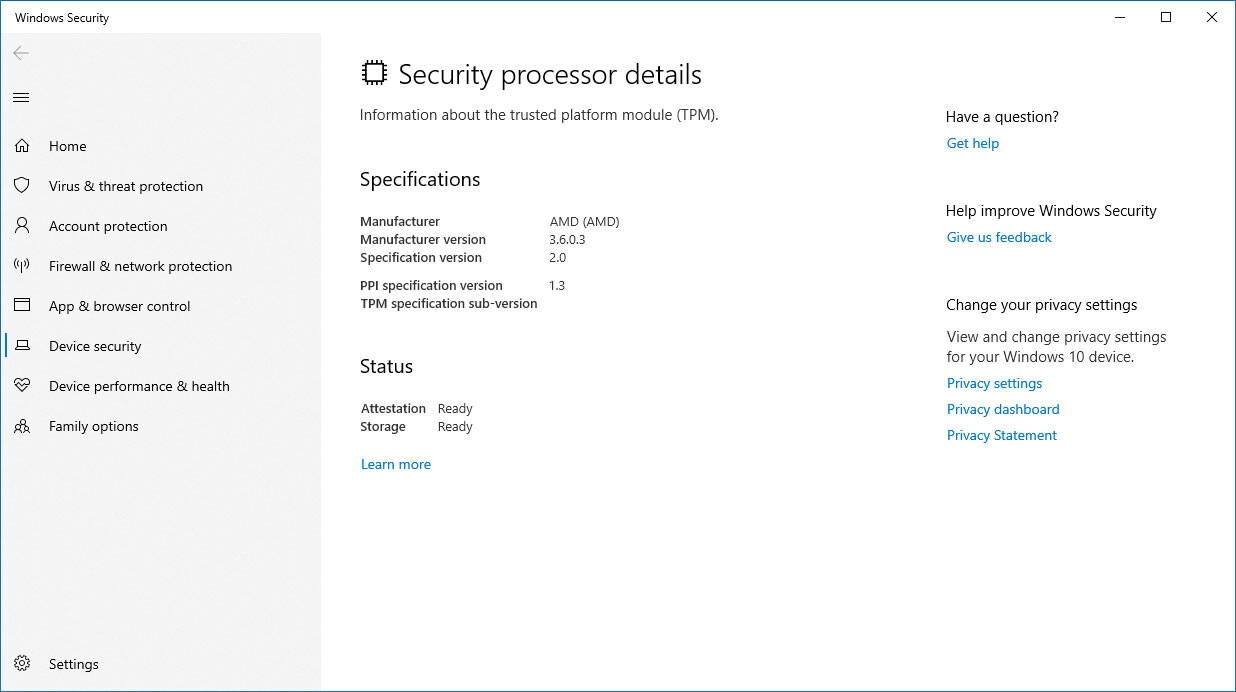This screenshot has height=692, width=1236.
Task: Minimize the Windows Security window
Action: [1120, 17]
